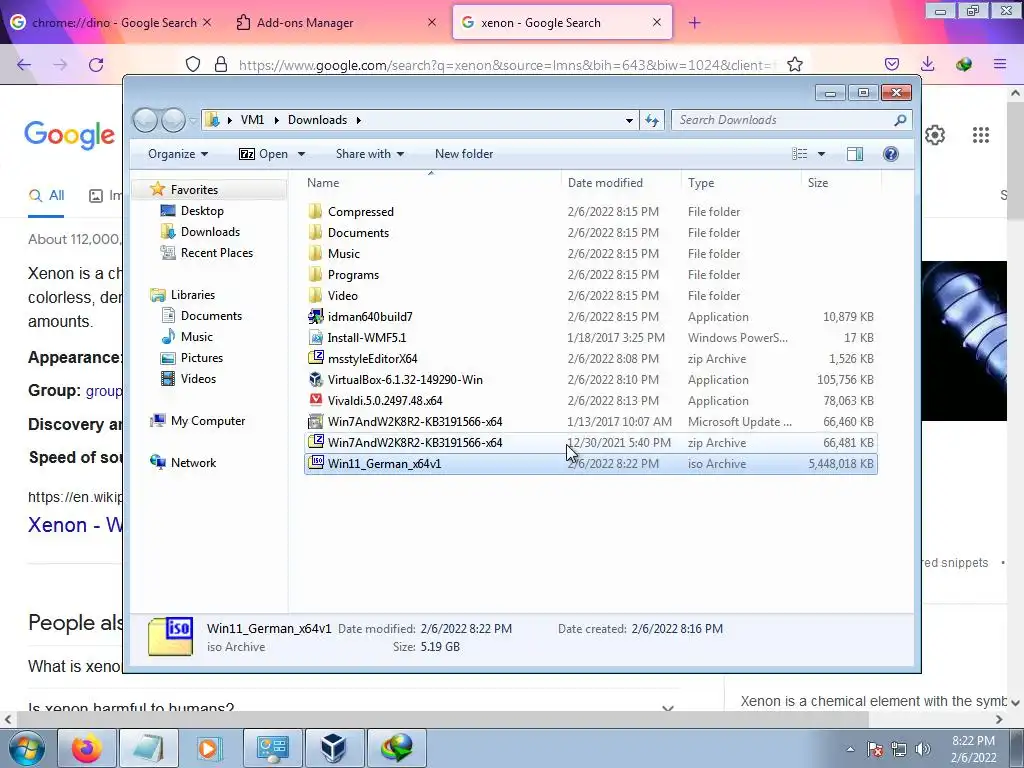Image resolution: width=1024 pixels, height=768 pixels.
Task: Open the Share with dropdown
Action: [370, 154]
